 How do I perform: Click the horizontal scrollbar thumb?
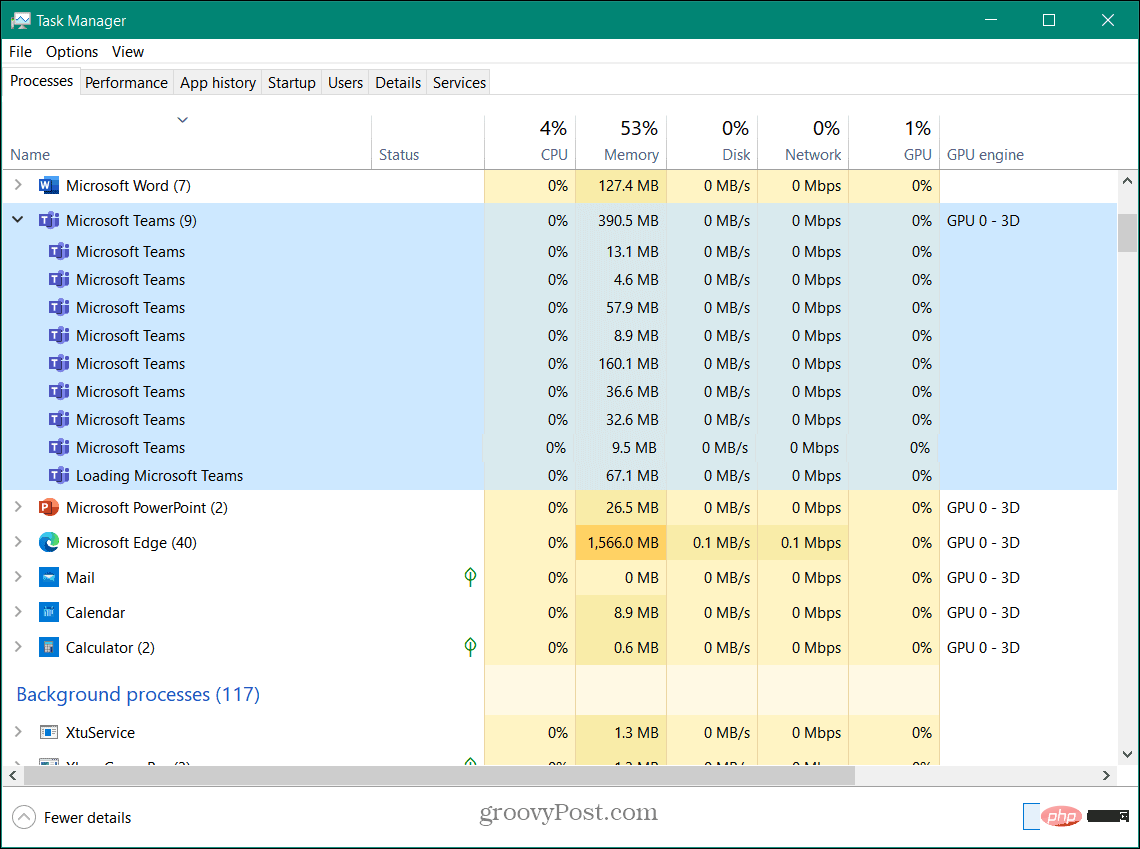[x=439, y=776]
